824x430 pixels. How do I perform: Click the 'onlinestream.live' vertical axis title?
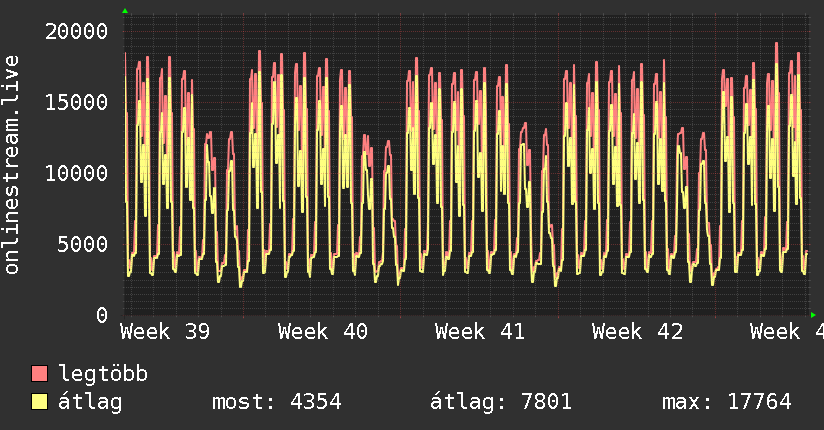click(11, 165)
